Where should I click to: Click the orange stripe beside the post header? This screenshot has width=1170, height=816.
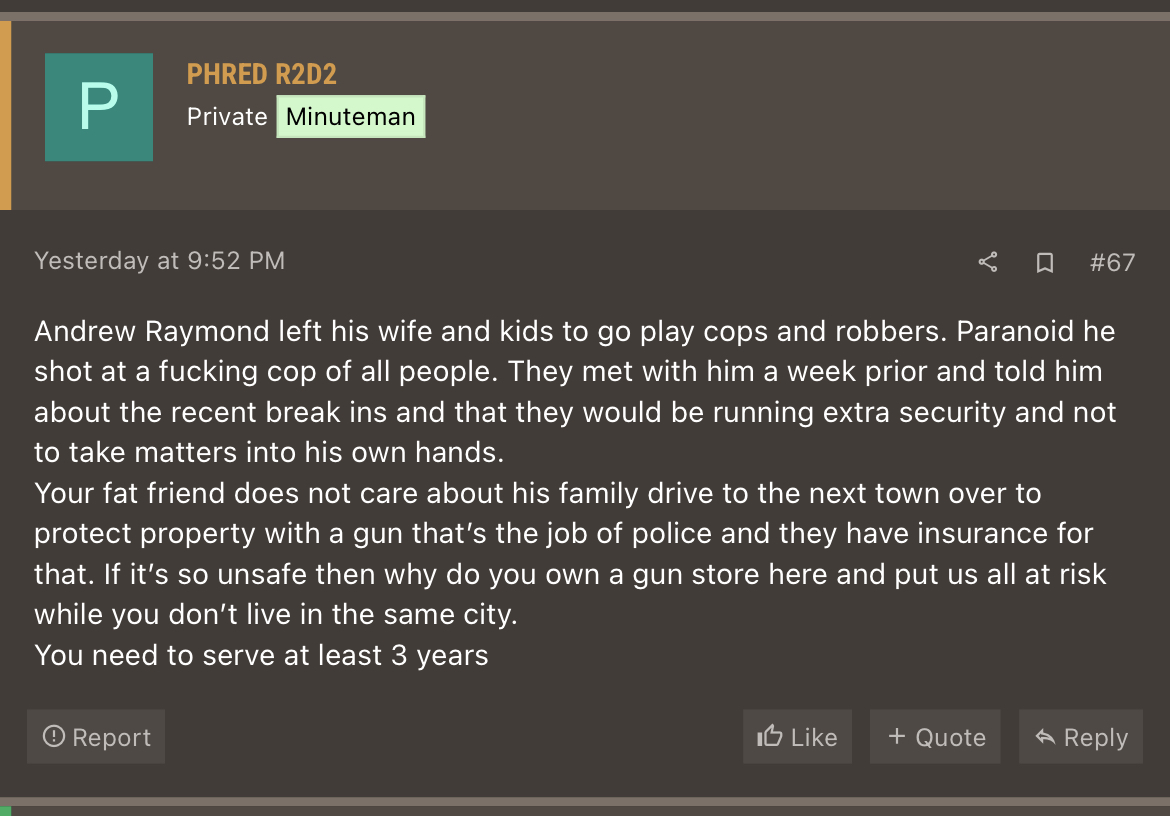[x=5, y=115]
